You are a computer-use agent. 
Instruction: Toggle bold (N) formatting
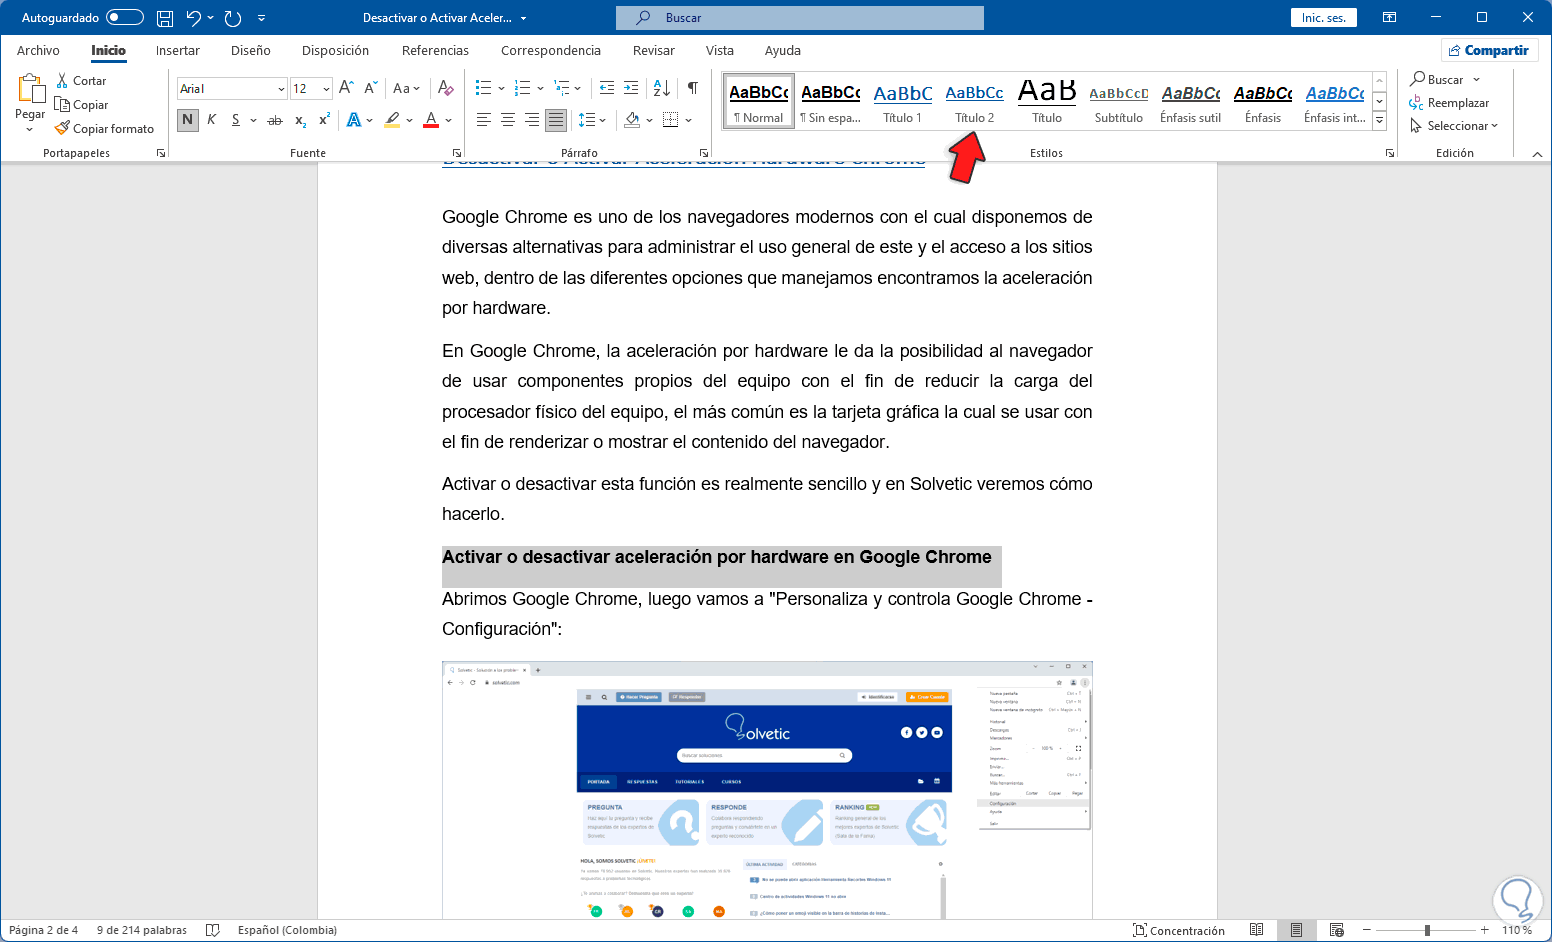[187, 120]
